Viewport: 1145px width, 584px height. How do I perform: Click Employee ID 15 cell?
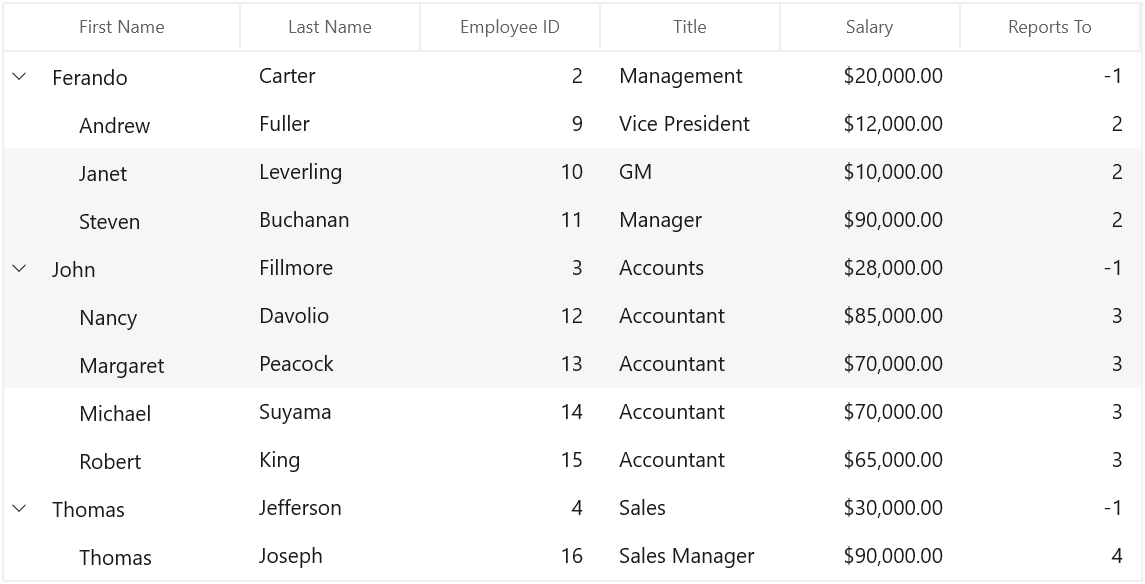510,461
